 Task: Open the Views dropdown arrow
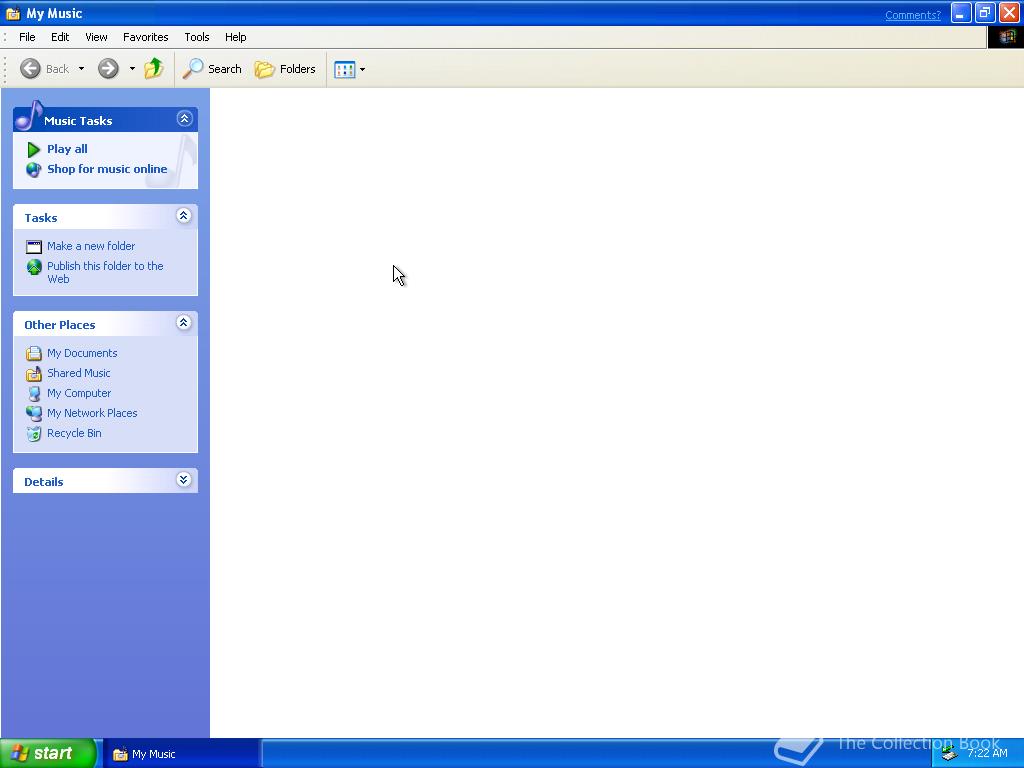[362, 69]
